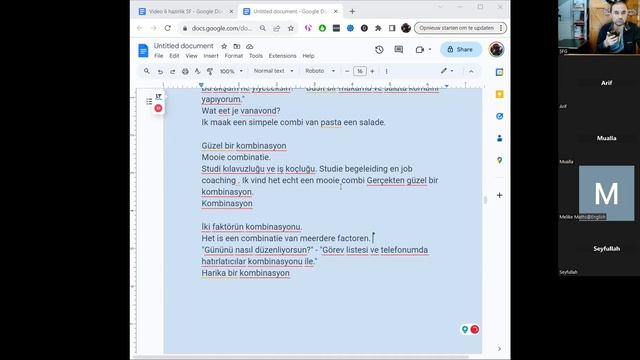
Task: Start a Meet call camera icon
Action: [420, 50]
